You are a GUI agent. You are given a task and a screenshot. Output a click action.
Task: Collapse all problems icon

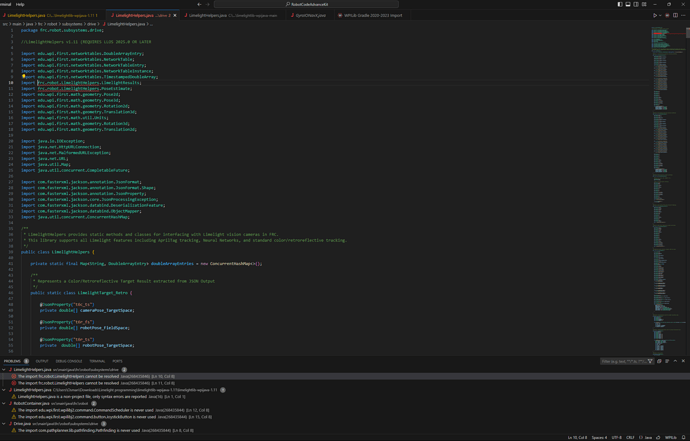pyautogui.click(x=659, y=361)
